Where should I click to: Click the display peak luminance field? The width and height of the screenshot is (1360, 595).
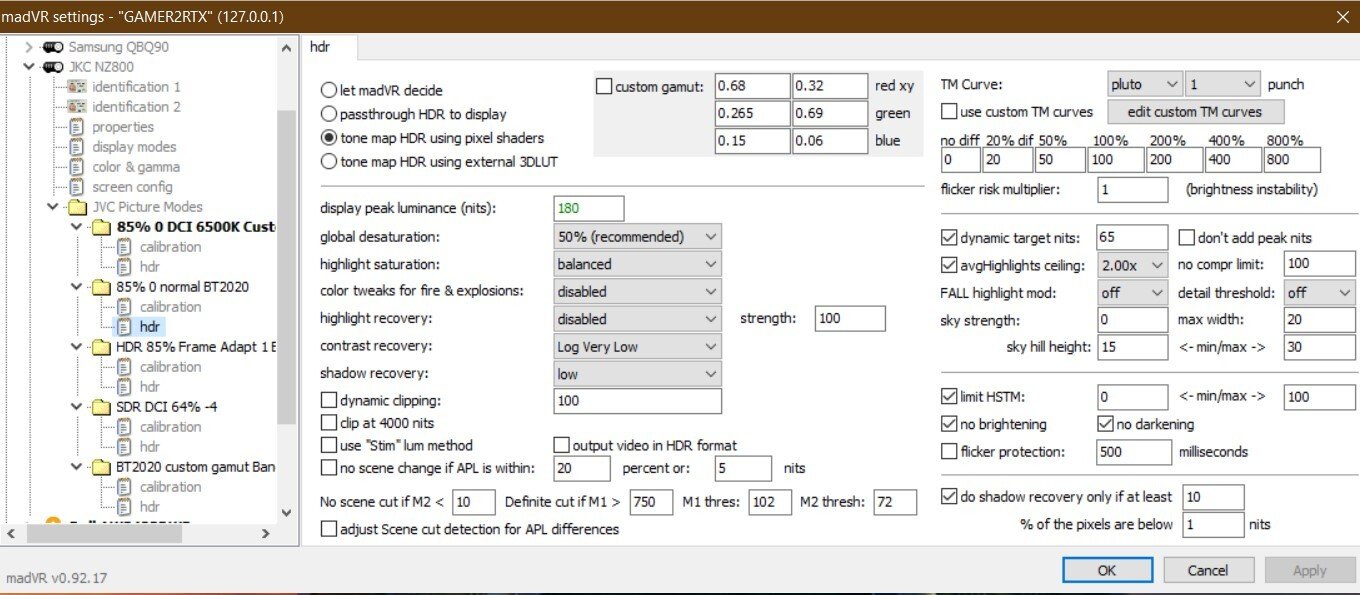588,208
